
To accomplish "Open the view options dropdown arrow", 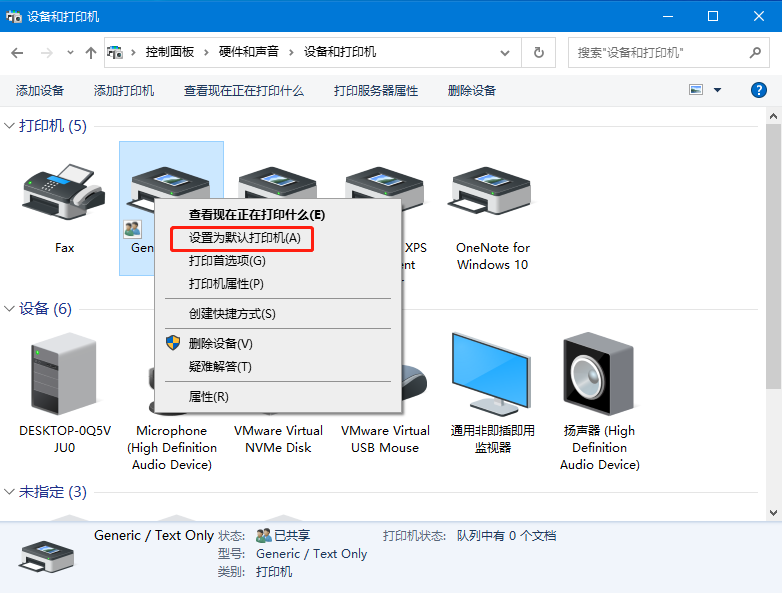I will (717, 90).
